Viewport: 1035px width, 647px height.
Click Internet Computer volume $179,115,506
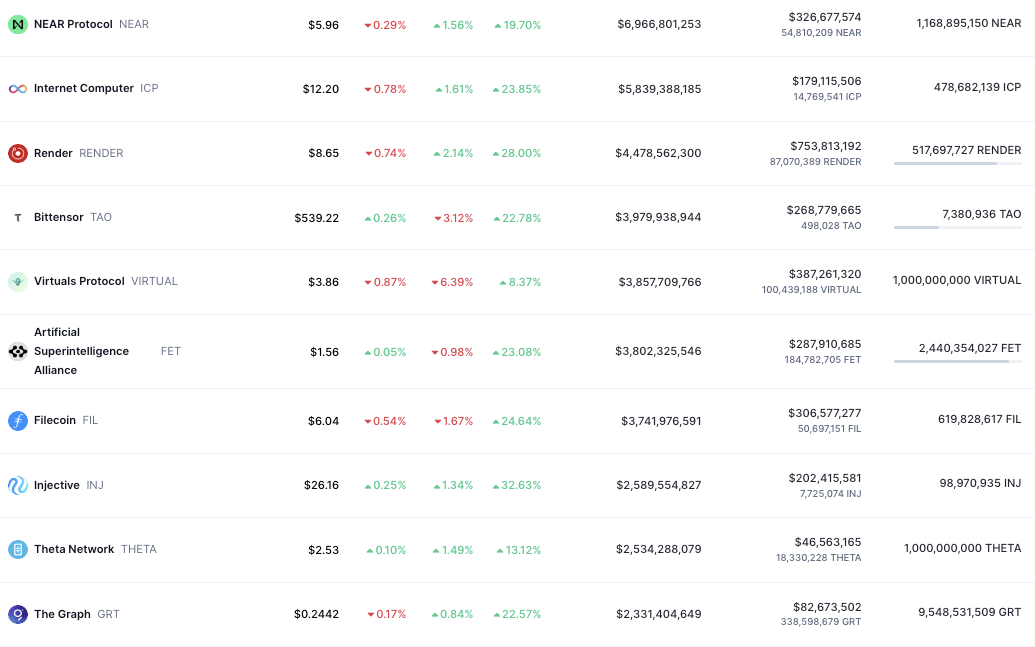pyautogui.click(x=826, y=81)
